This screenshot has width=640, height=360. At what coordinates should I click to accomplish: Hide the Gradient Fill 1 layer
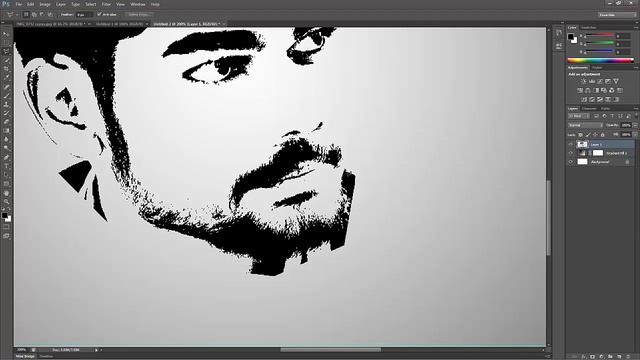[x=571, y=153]
